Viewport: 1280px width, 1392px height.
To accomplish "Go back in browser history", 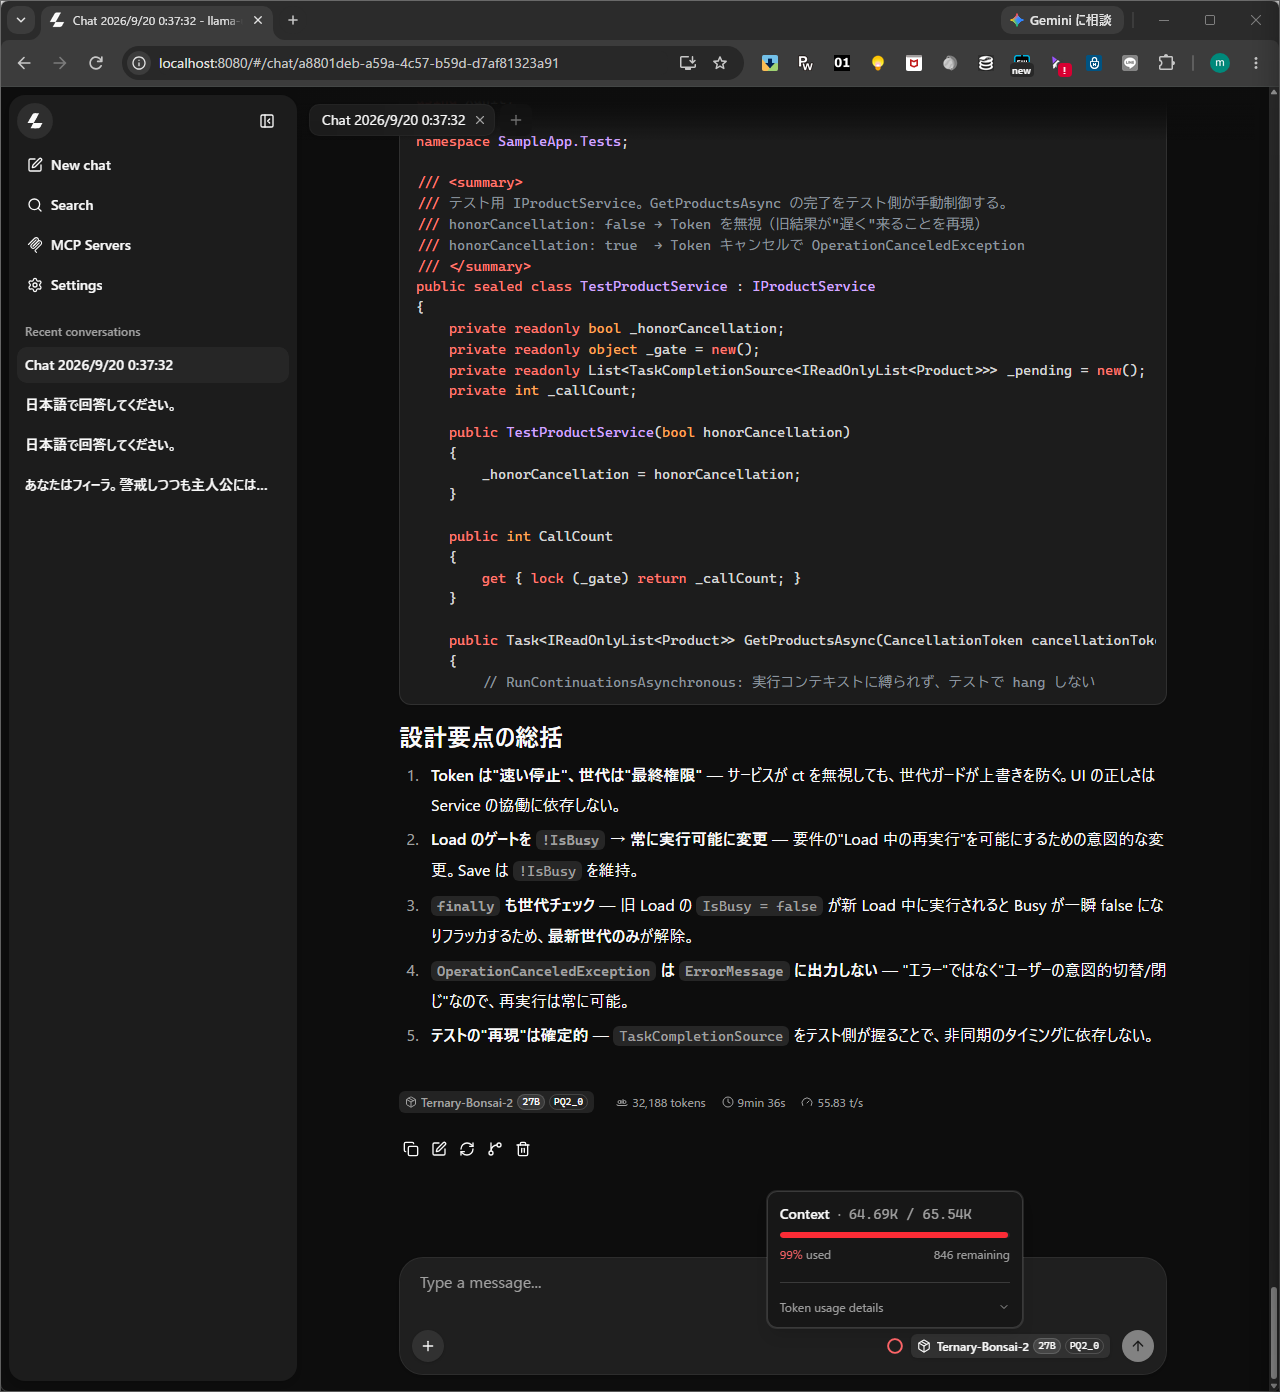I will tap(24, 63).
